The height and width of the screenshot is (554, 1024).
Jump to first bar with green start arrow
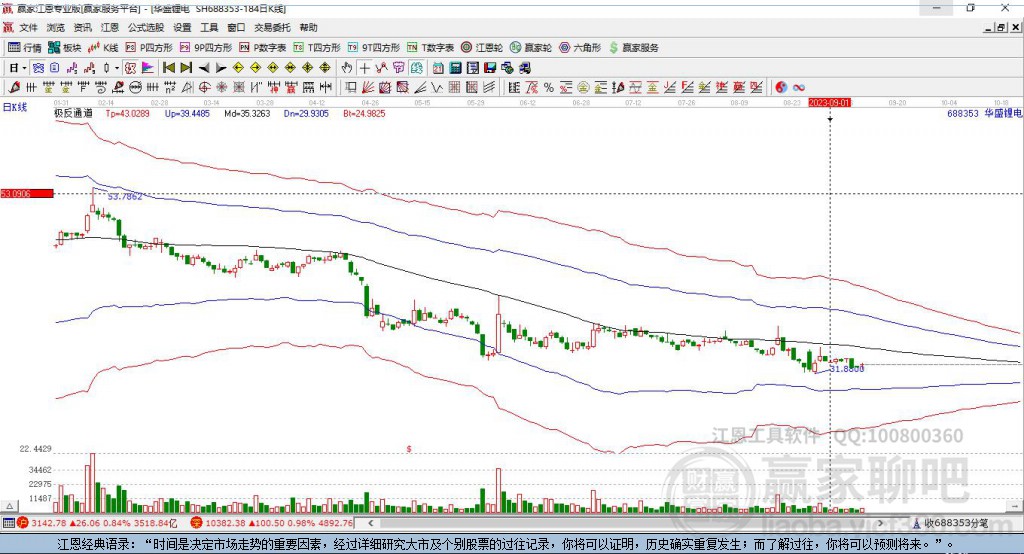(x=169, y=68)
